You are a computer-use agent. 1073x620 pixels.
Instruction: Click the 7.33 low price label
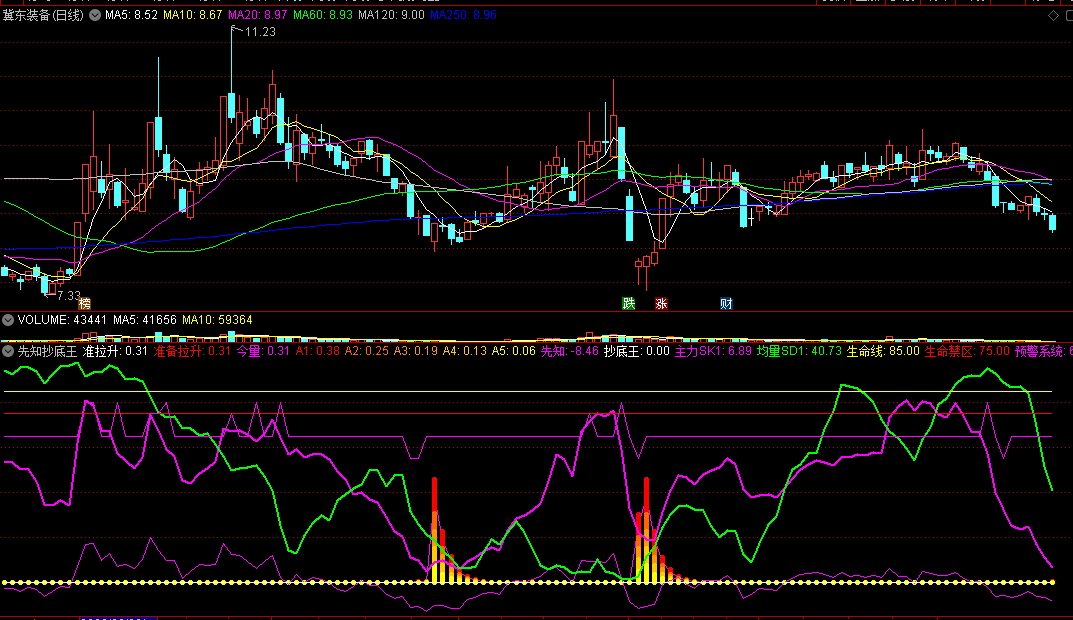point(68,296)
